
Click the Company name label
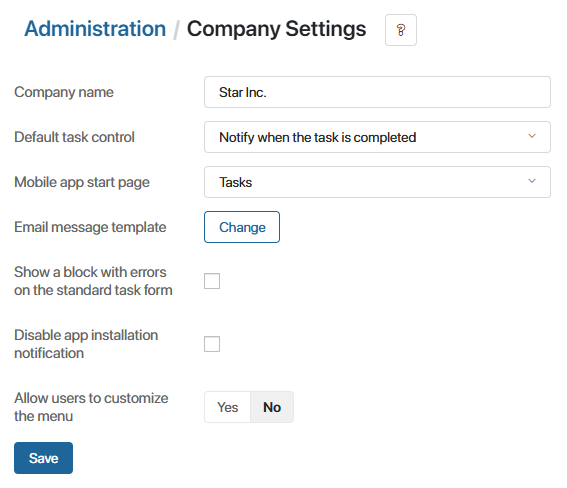click(64, 92)
